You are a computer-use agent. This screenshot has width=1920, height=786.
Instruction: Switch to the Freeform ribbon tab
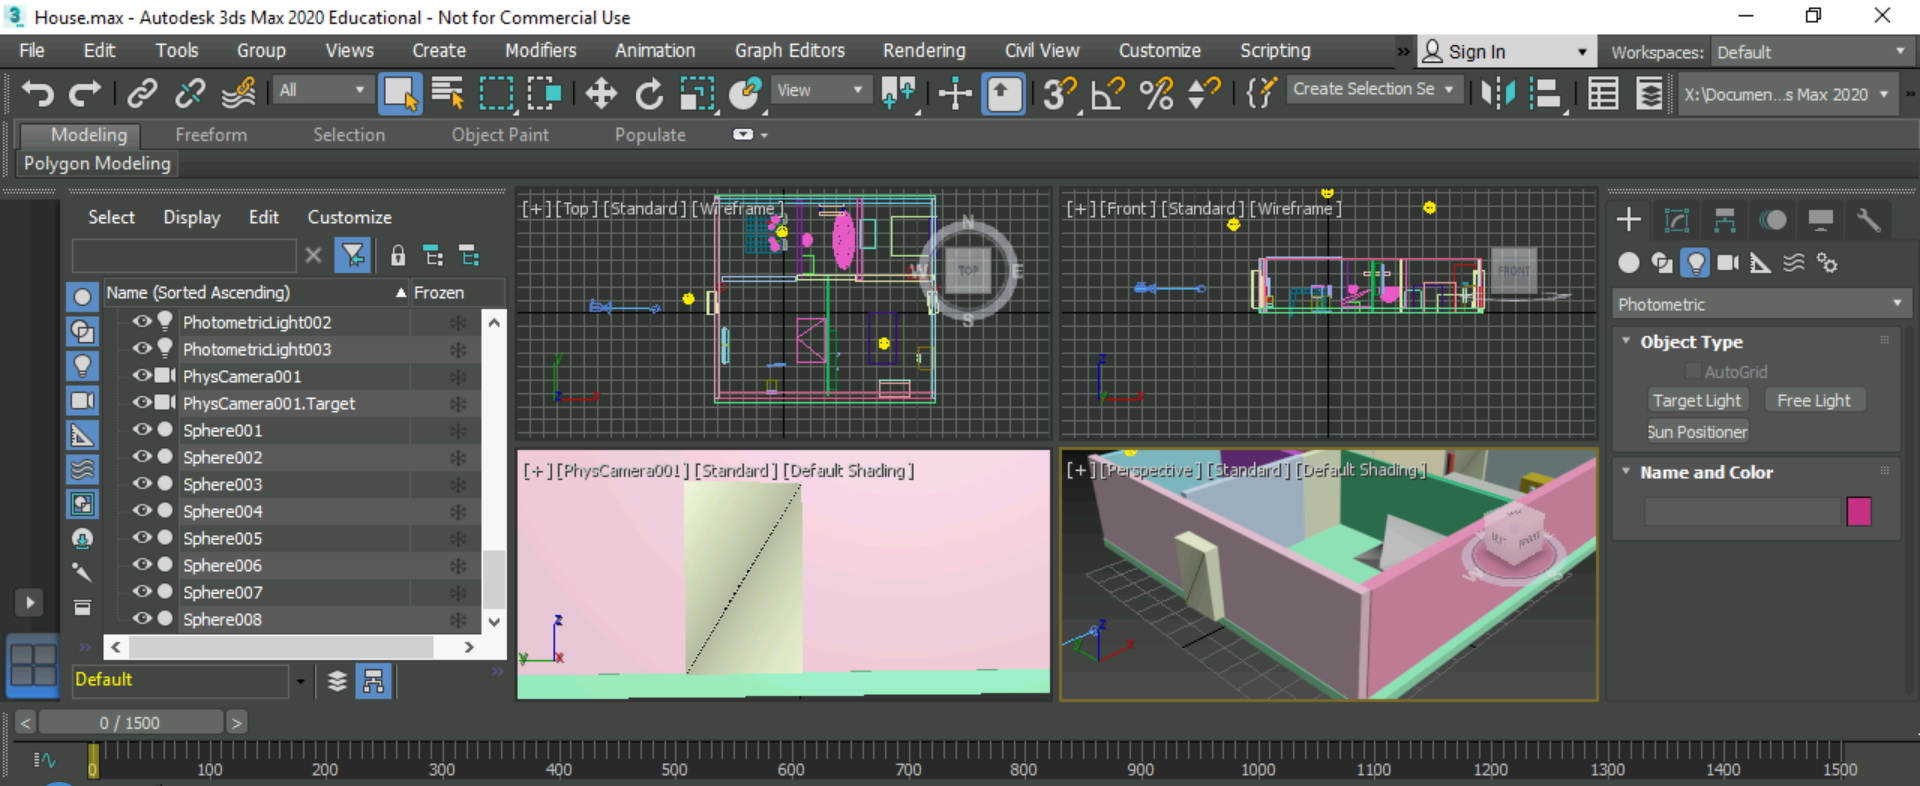point(210,135)
